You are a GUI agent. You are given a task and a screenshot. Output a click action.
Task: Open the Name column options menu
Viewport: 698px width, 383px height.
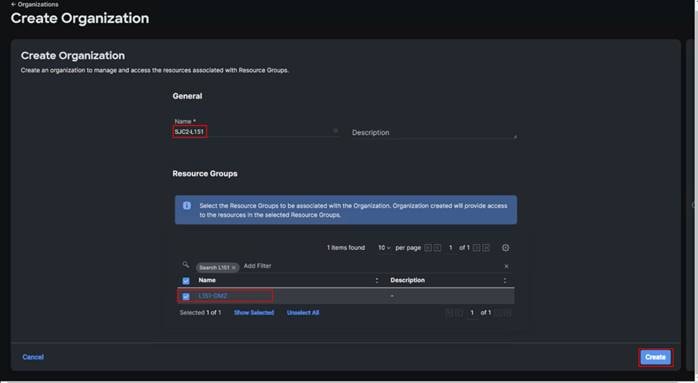point(377,280)
